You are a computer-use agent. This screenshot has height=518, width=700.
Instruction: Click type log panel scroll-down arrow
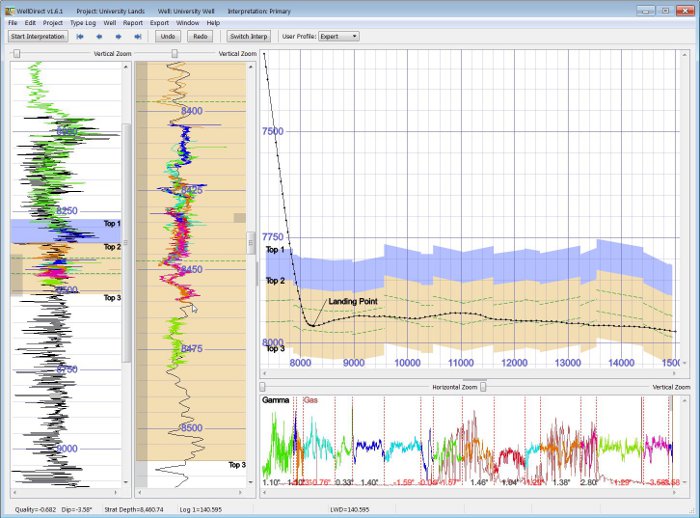[125, 482]
